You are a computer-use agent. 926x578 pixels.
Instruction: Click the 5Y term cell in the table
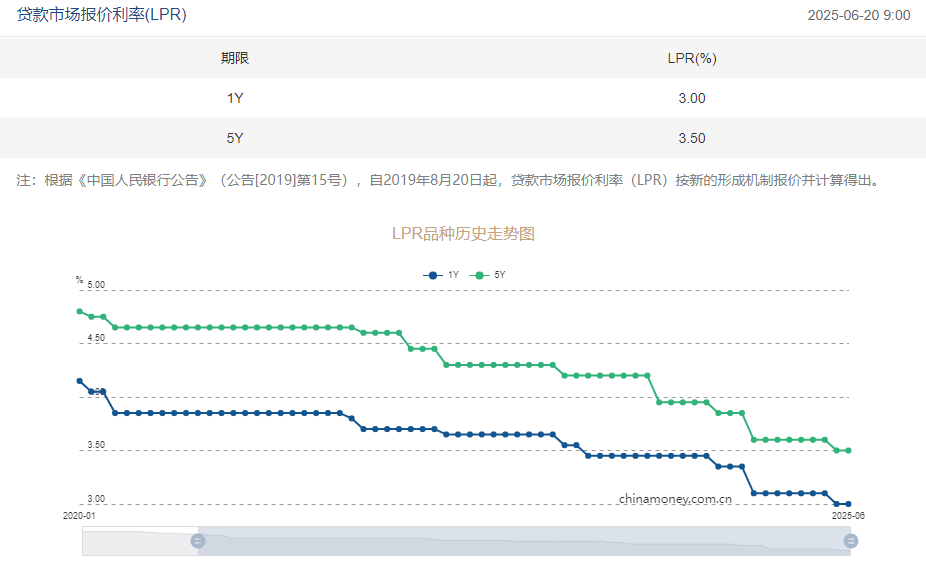point(235,138)
